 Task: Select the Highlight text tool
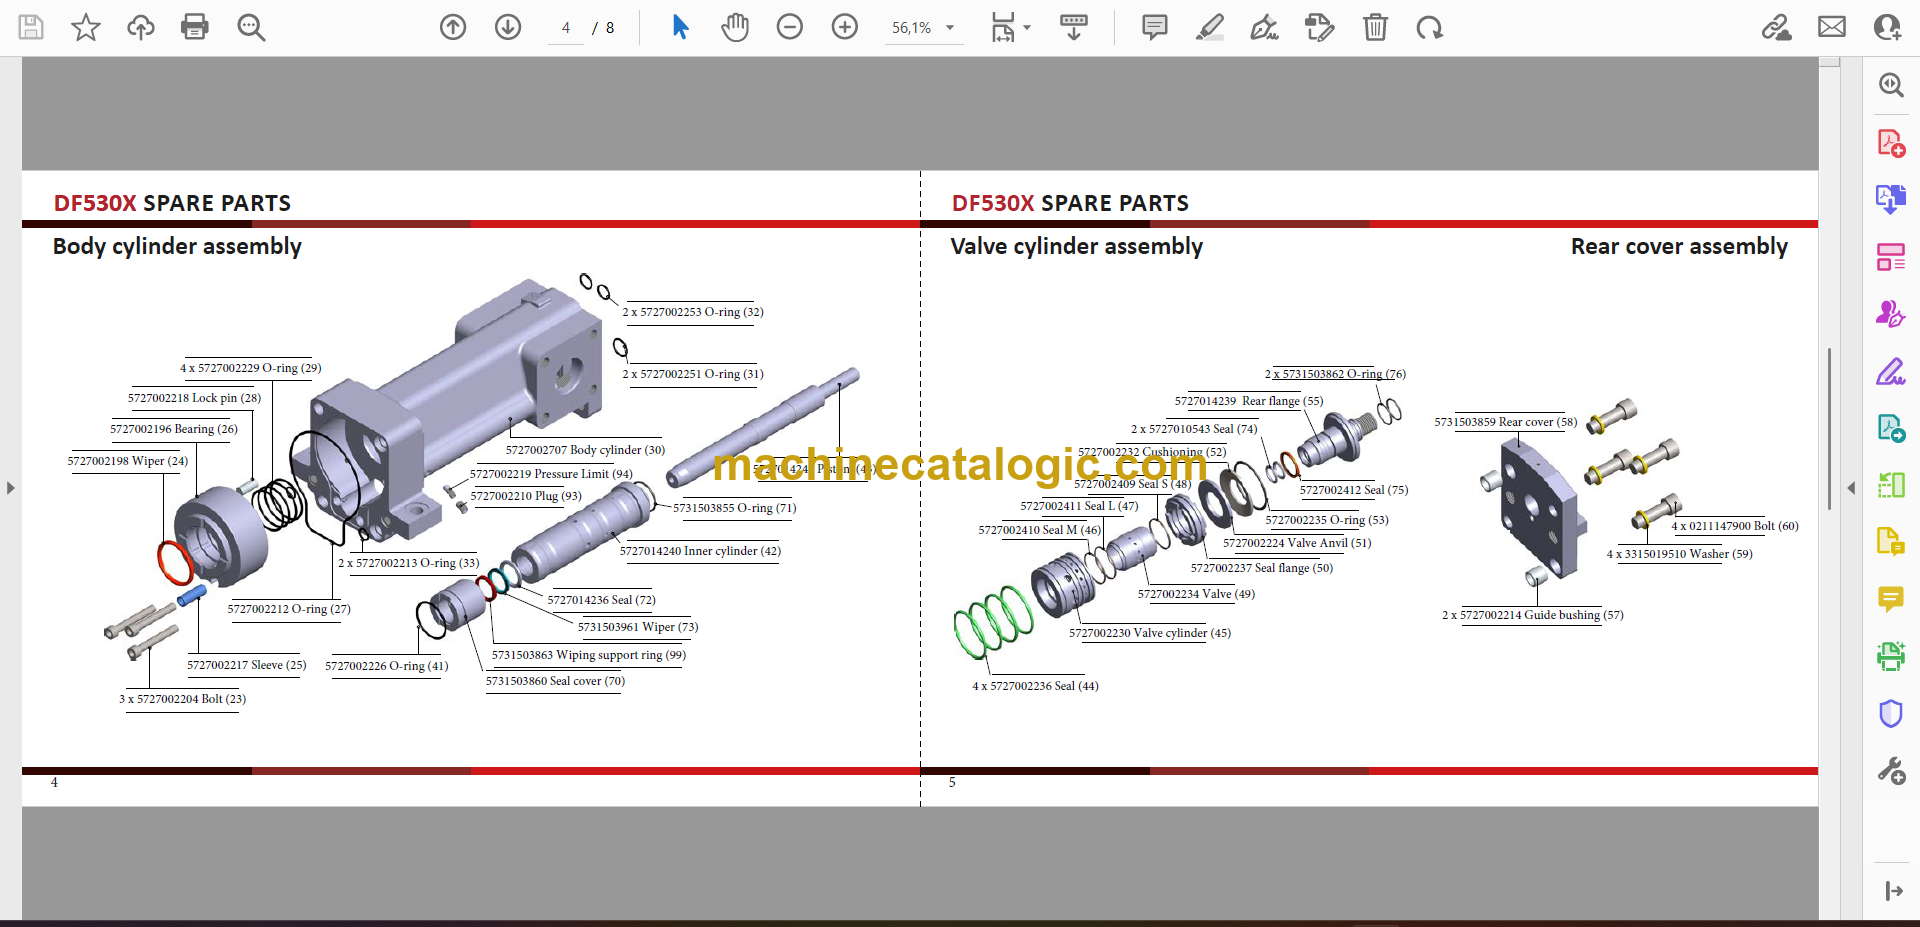click(1210, 27)
